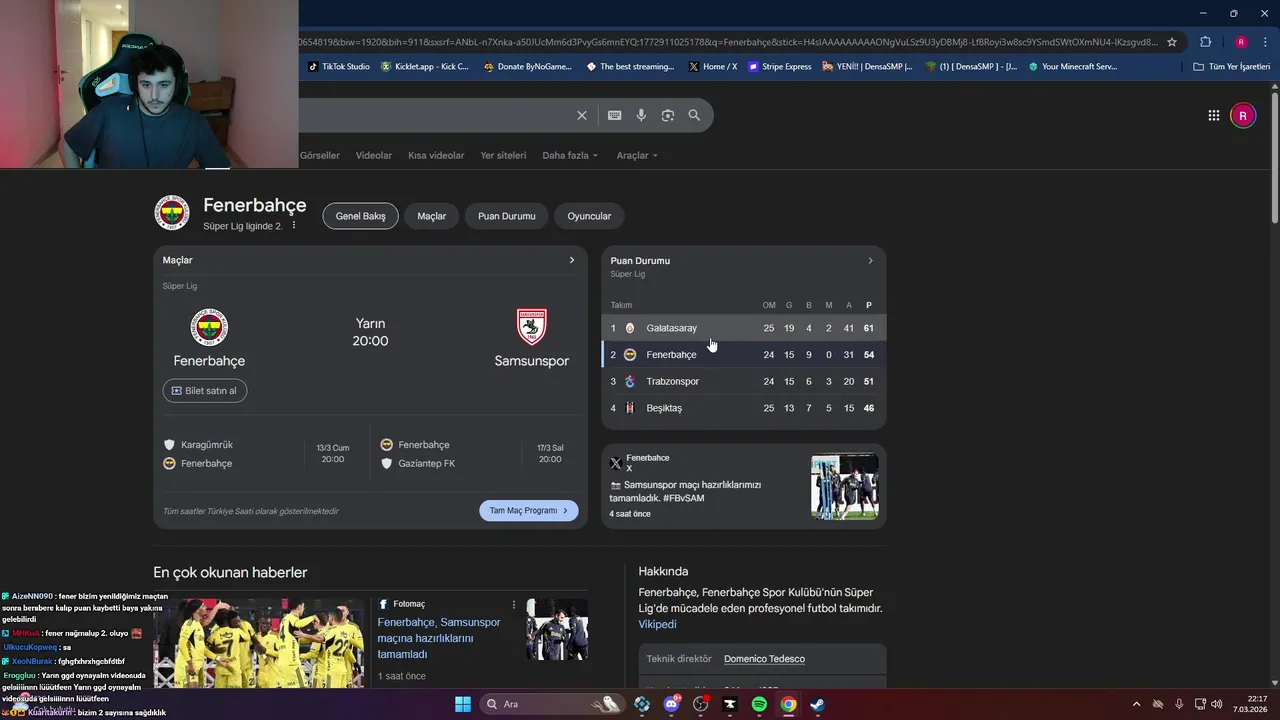Screen dimensions: 1280x720
Task: Click the magnifier search icon in search box
Action: (x=694, y=115)
